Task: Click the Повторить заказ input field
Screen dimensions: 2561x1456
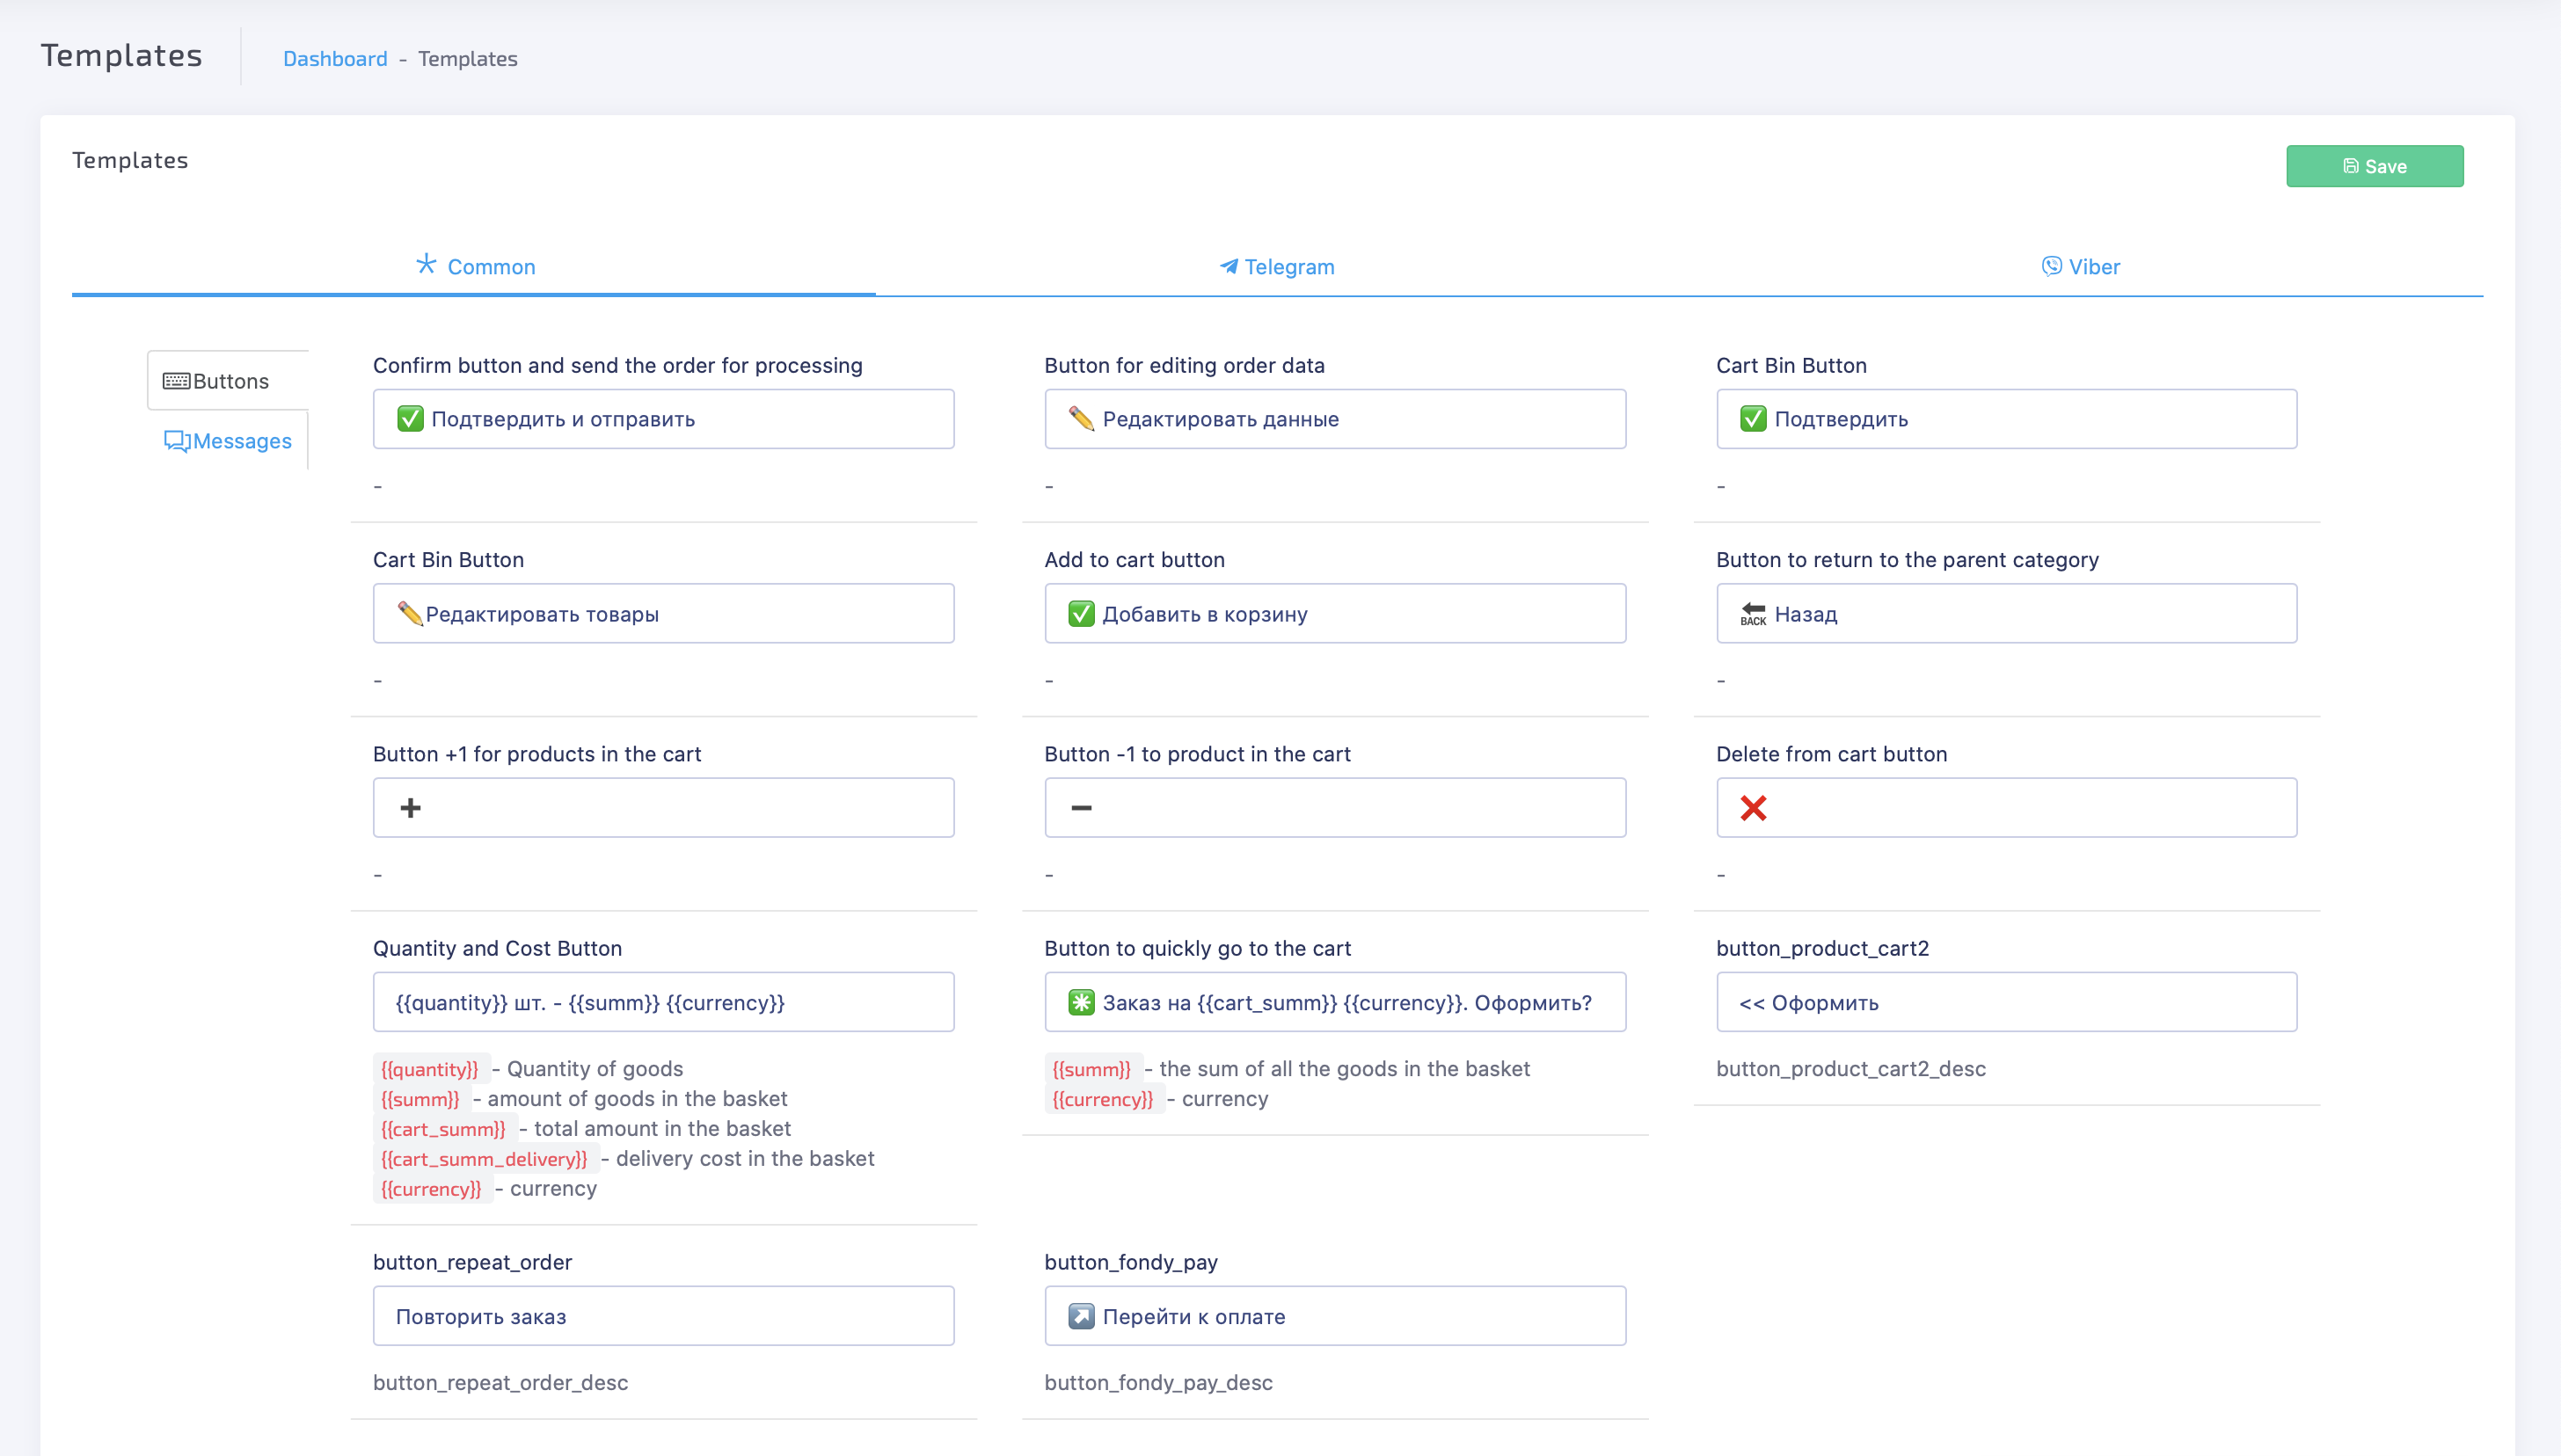Action: pos(663,1315)
